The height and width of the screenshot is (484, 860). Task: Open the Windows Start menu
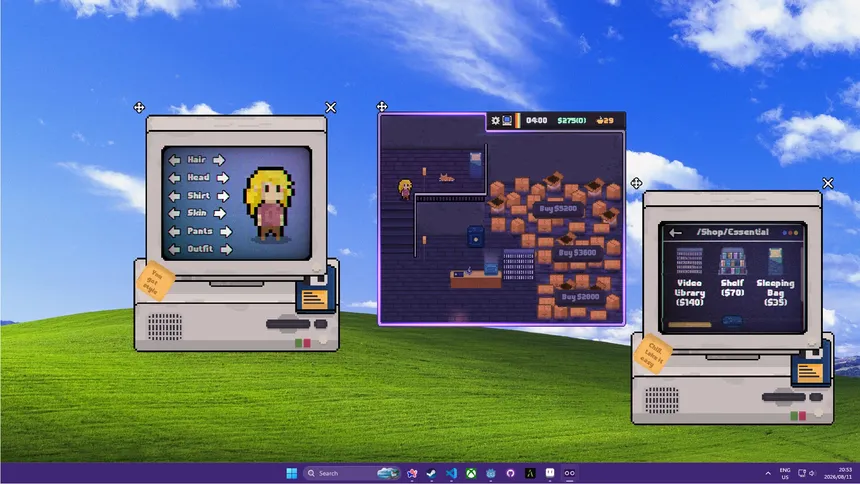[292, 473]
